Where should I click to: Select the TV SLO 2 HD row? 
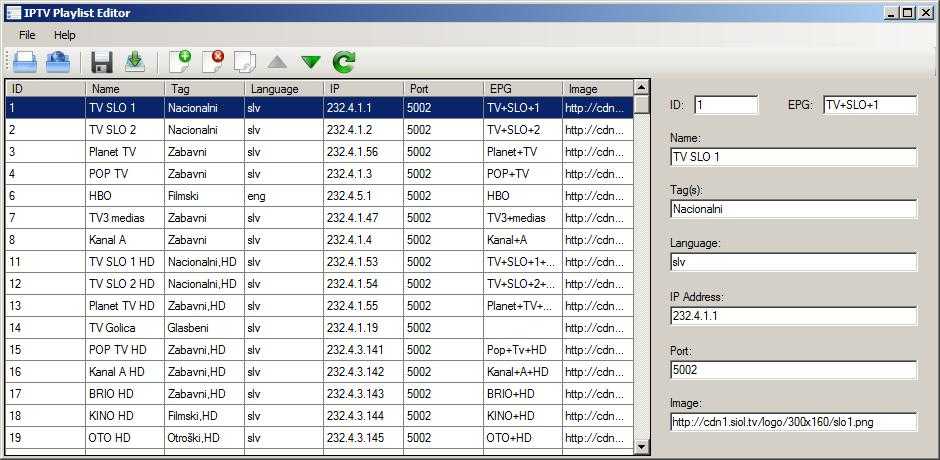320,284
